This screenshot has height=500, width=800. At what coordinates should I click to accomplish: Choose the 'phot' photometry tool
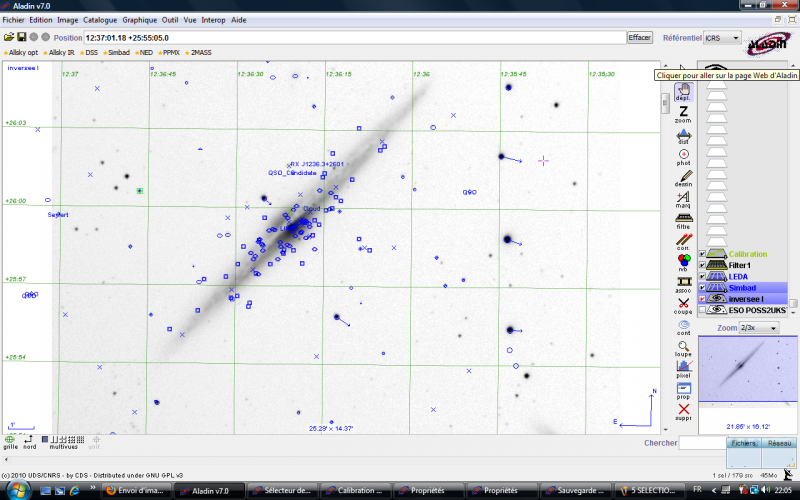click(x=684, y=157)
